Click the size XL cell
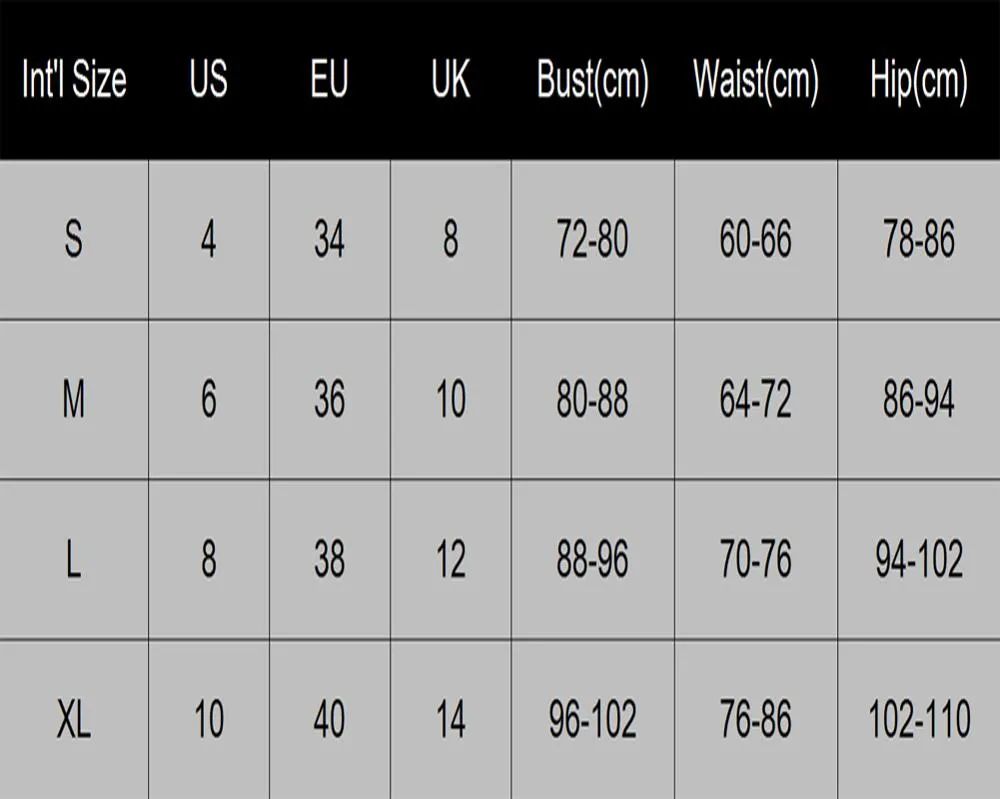Viewport: 1000px width, 799px height. click(x=74, y=720)
